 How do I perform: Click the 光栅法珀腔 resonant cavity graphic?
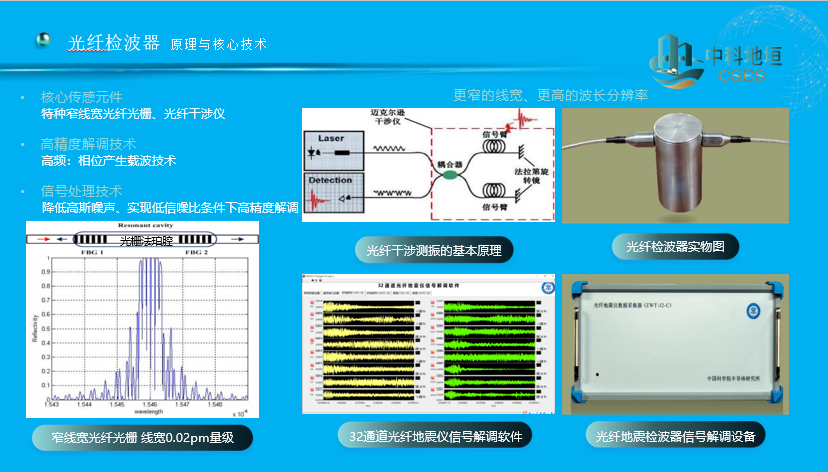tap(146, 240)
